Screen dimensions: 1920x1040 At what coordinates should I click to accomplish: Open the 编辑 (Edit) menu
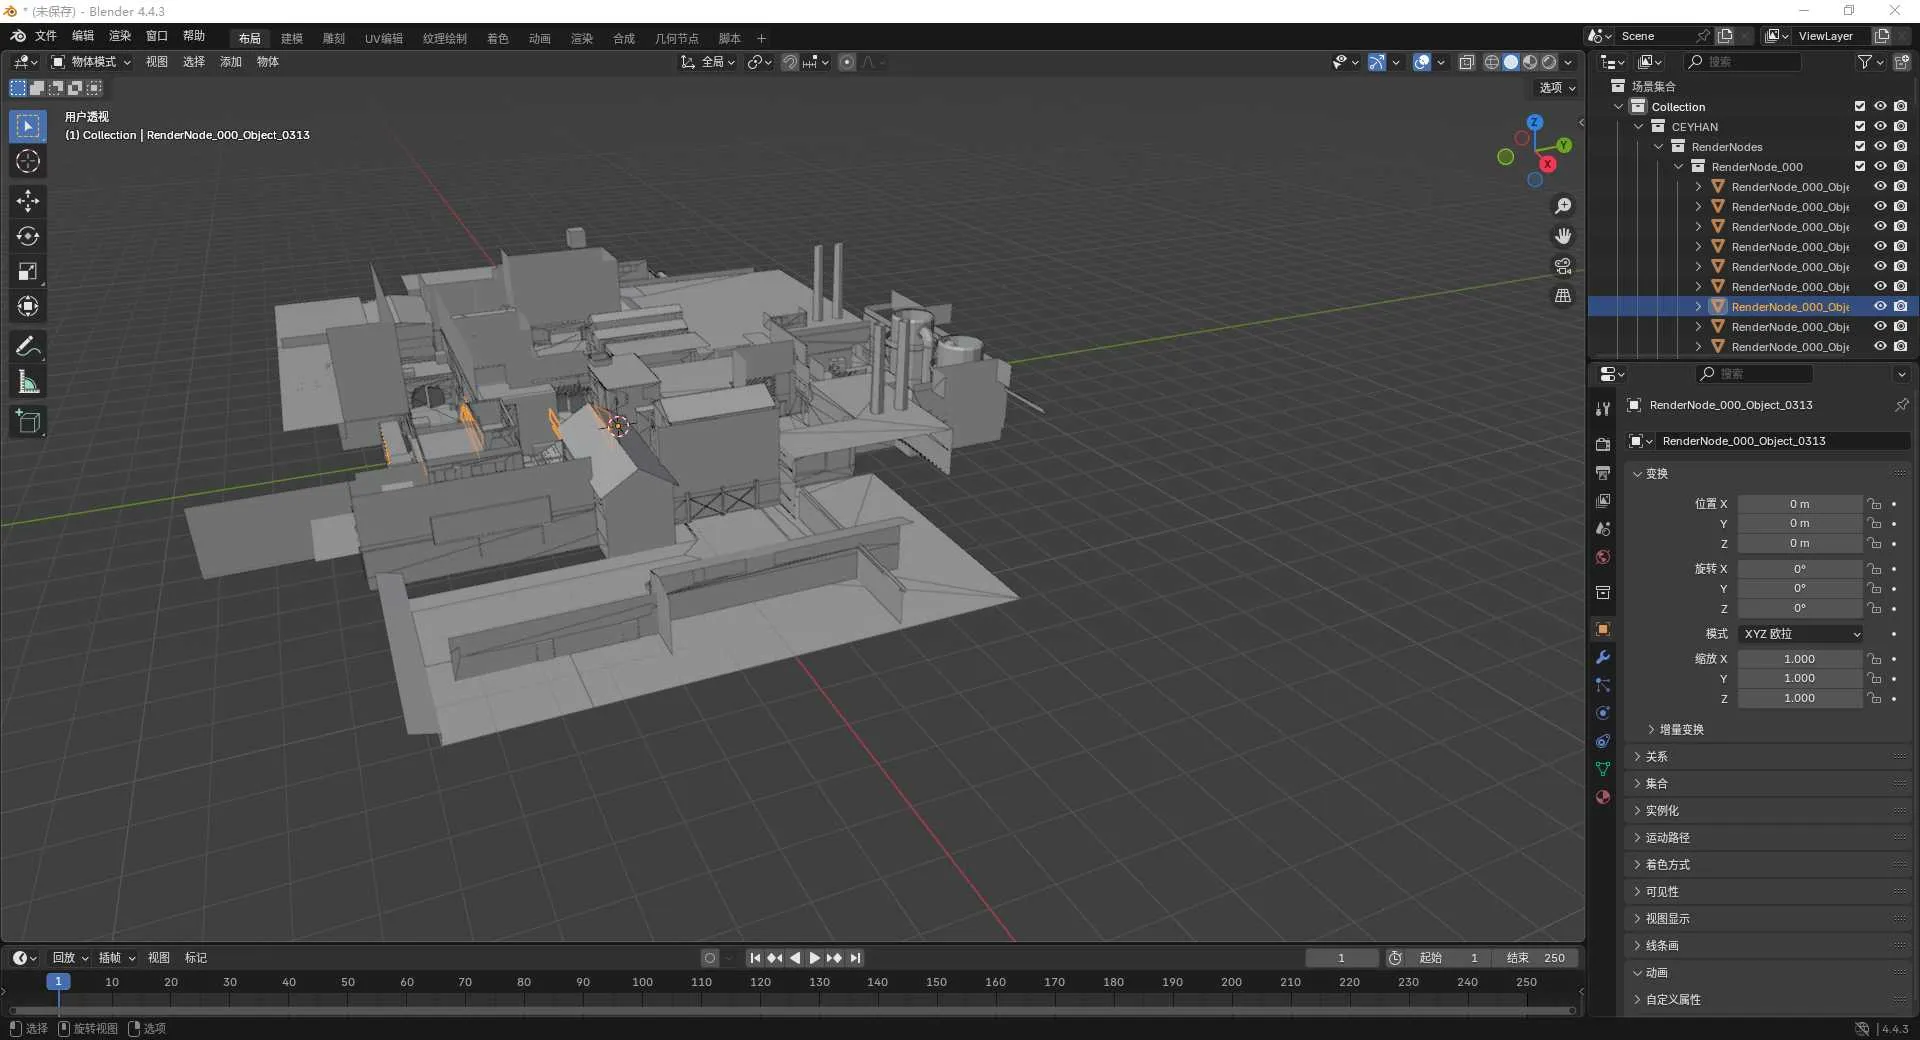(x=83, y=36)
